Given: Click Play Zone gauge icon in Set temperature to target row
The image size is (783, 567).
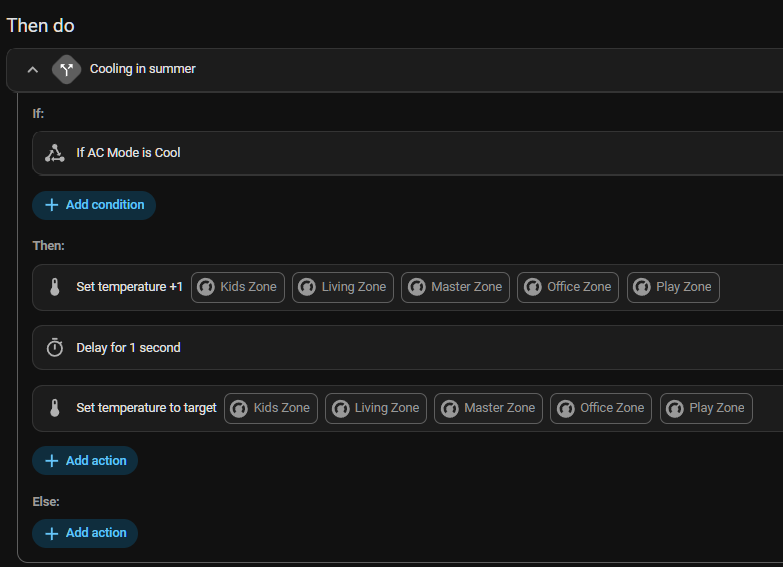Looking at the screenshot, I should tap(675, 409).
